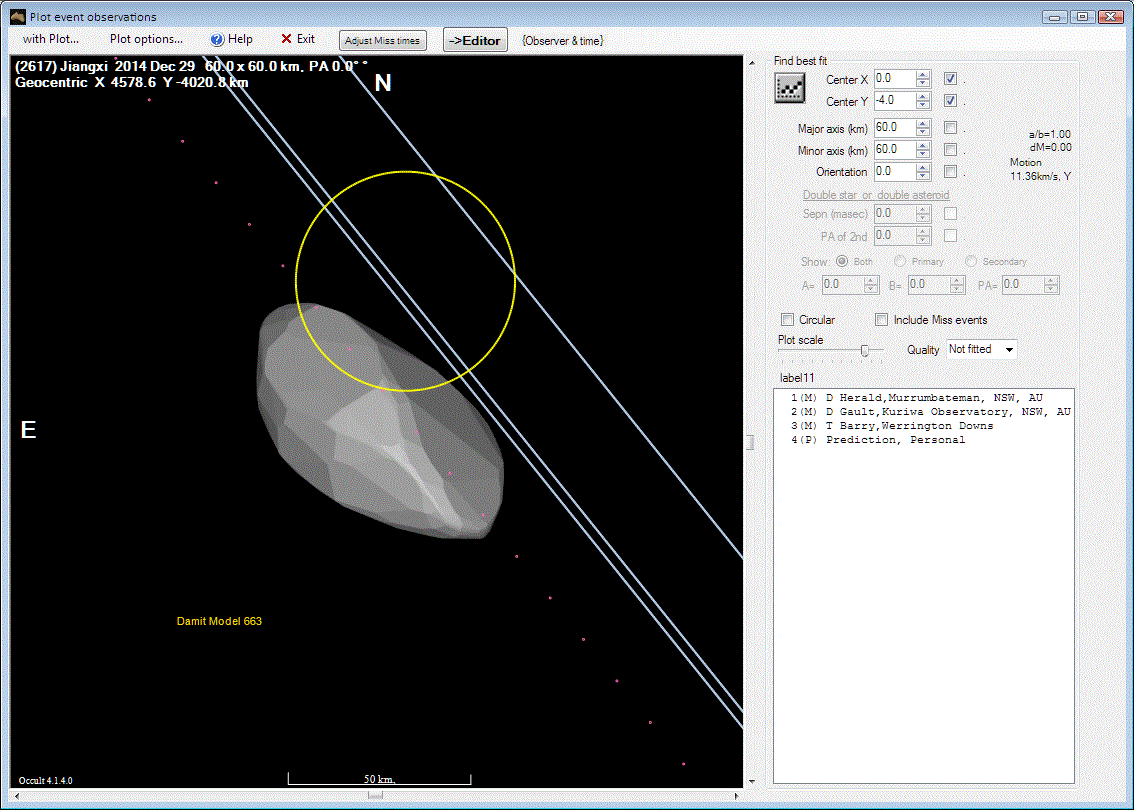This screenshot has height=810, width=1134.
Task: Click the red X Exit icon
Action: pos(286,39)
